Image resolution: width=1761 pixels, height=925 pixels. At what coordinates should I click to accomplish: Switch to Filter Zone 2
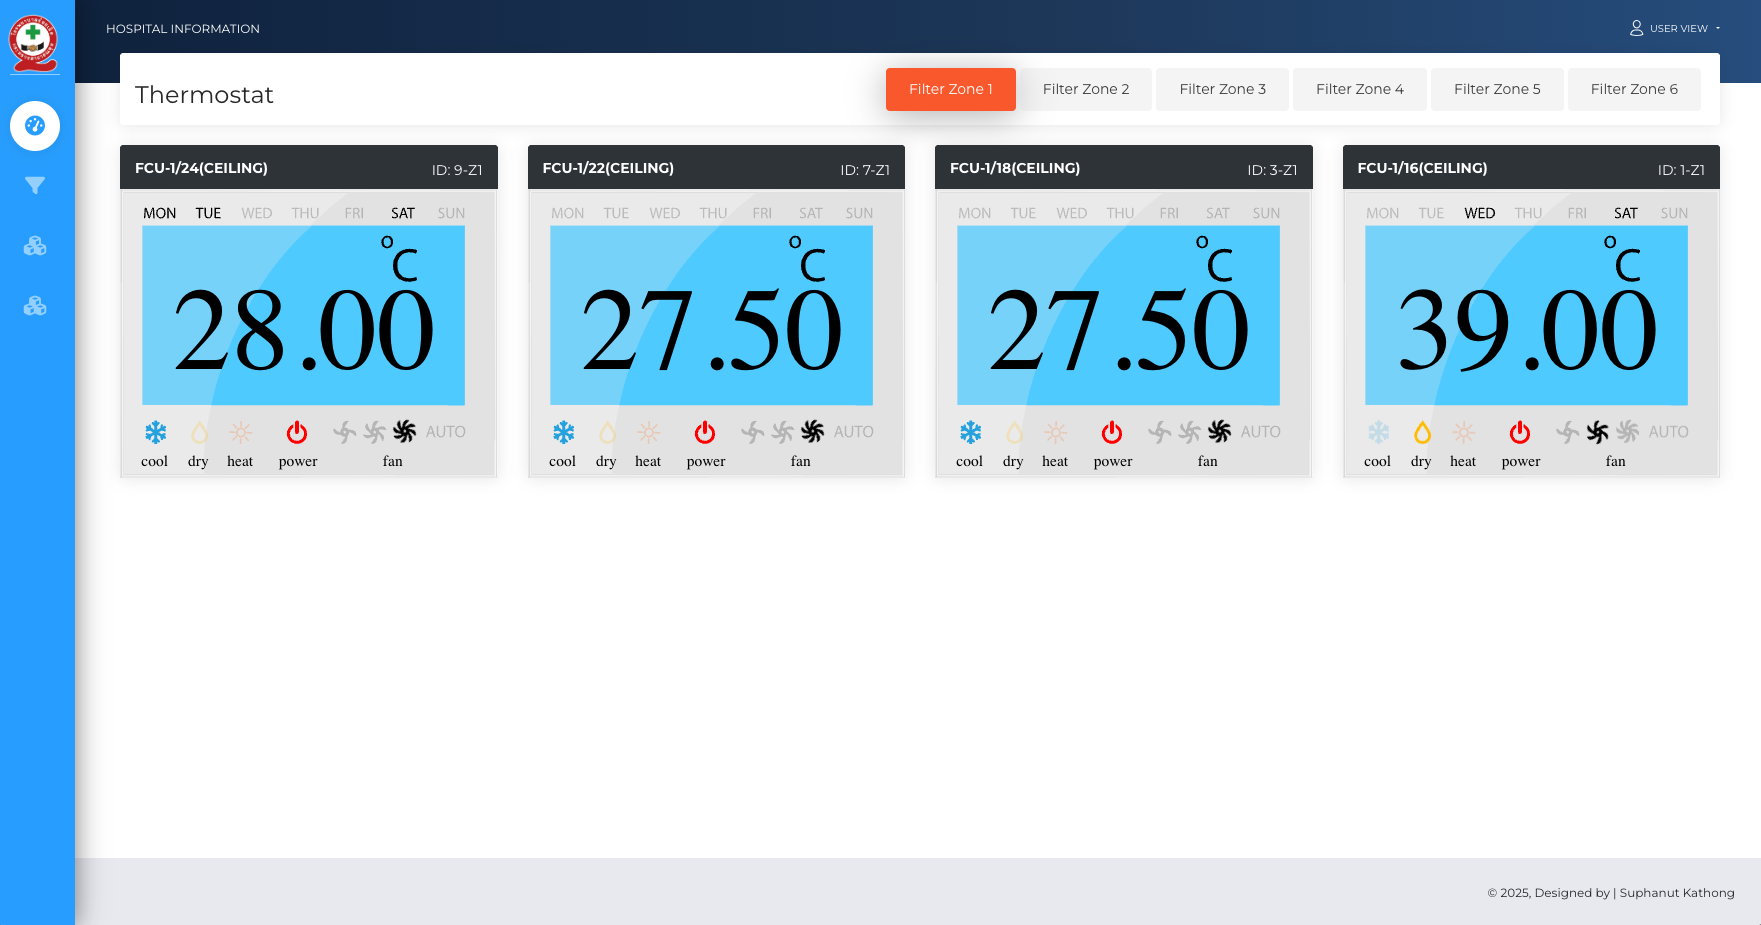pyautogui.click(x=1087, y=89)
